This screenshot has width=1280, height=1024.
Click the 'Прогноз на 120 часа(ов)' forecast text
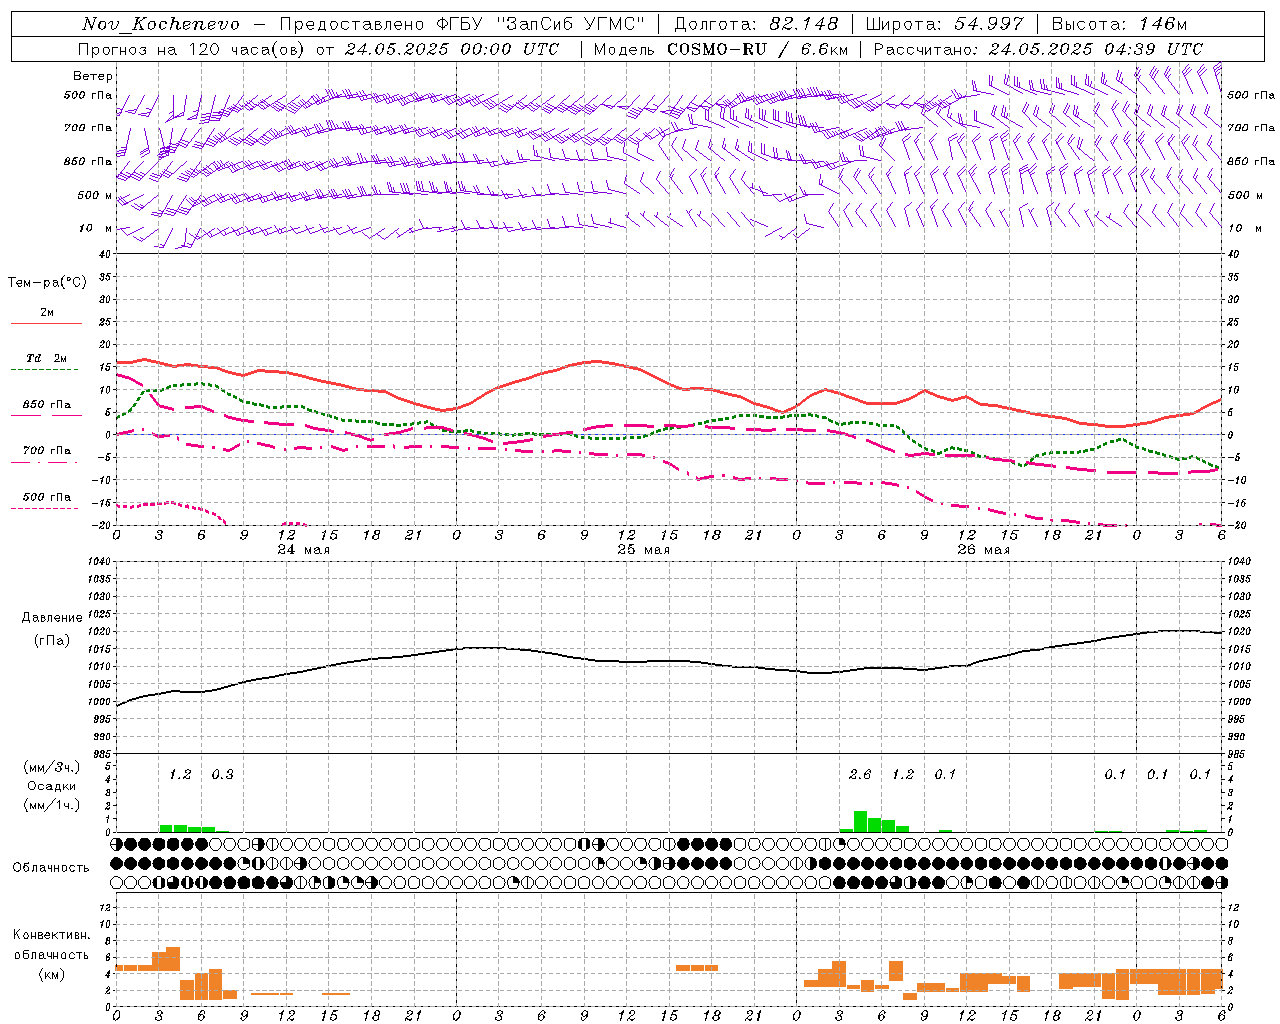(193, 49)
